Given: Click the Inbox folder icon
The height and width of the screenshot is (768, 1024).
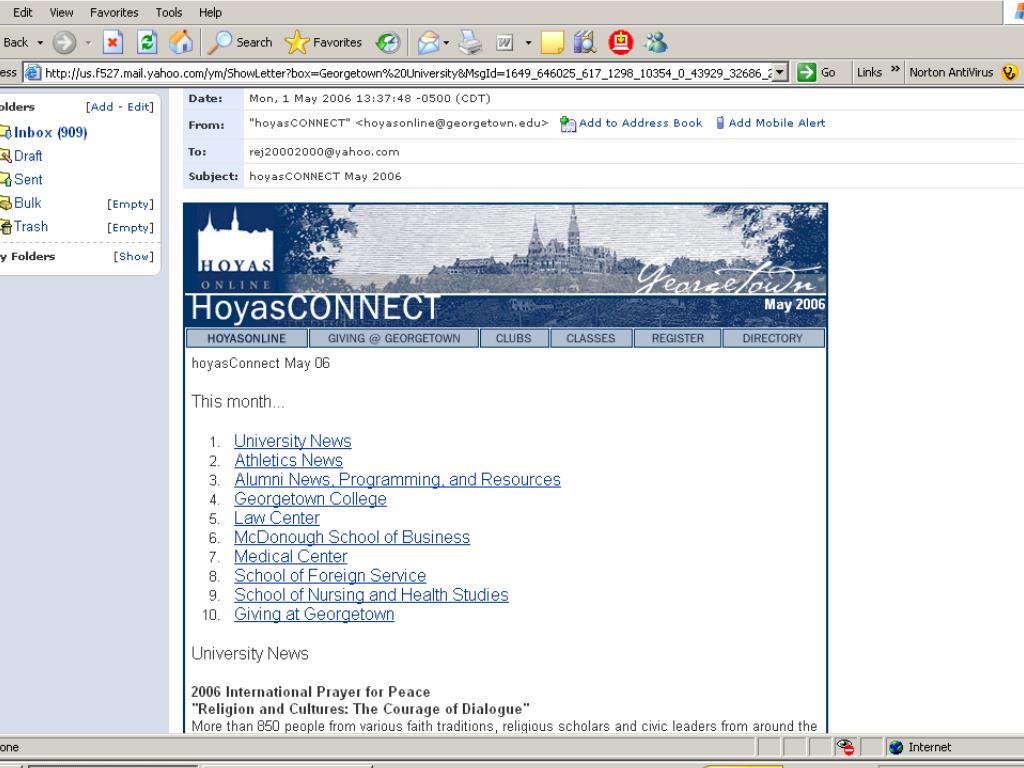Looking at the screenshot, I should coord(6,133).
